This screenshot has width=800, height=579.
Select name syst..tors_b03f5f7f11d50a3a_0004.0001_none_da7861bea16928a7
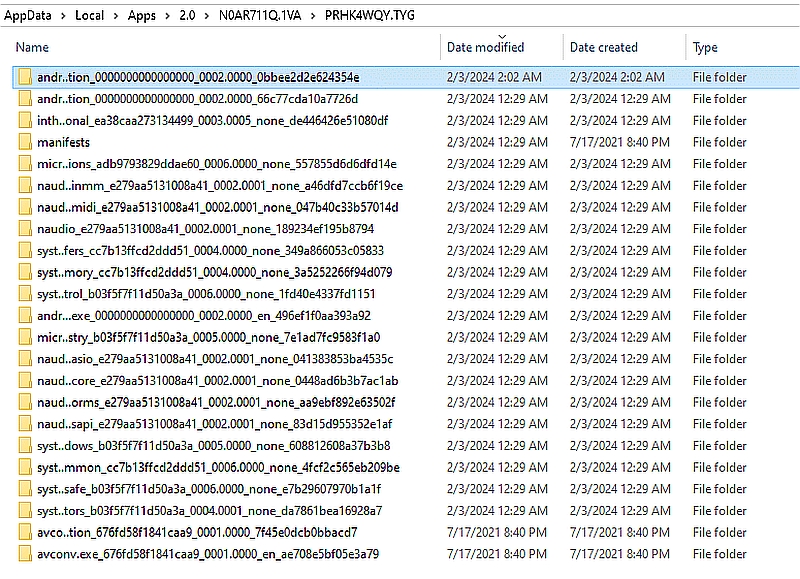[210, 511]
